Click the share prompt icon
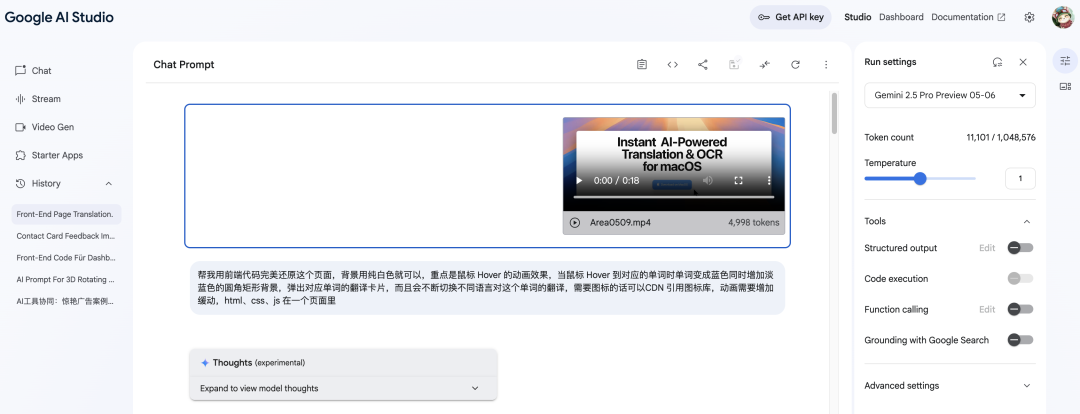The width and height of the screenshot is (1080, 414). (x=703, y=65)
